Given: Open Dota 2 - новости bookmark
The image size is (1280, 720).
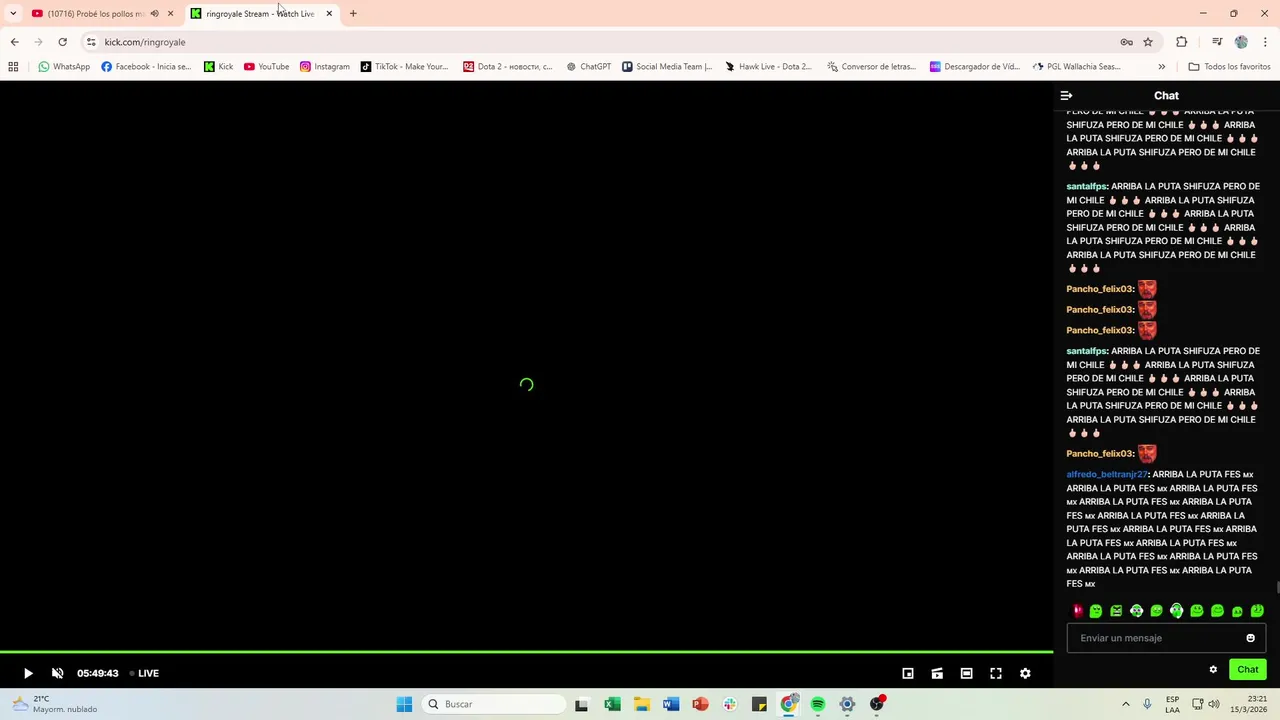Looking at the screenshot, I should 508,67.
